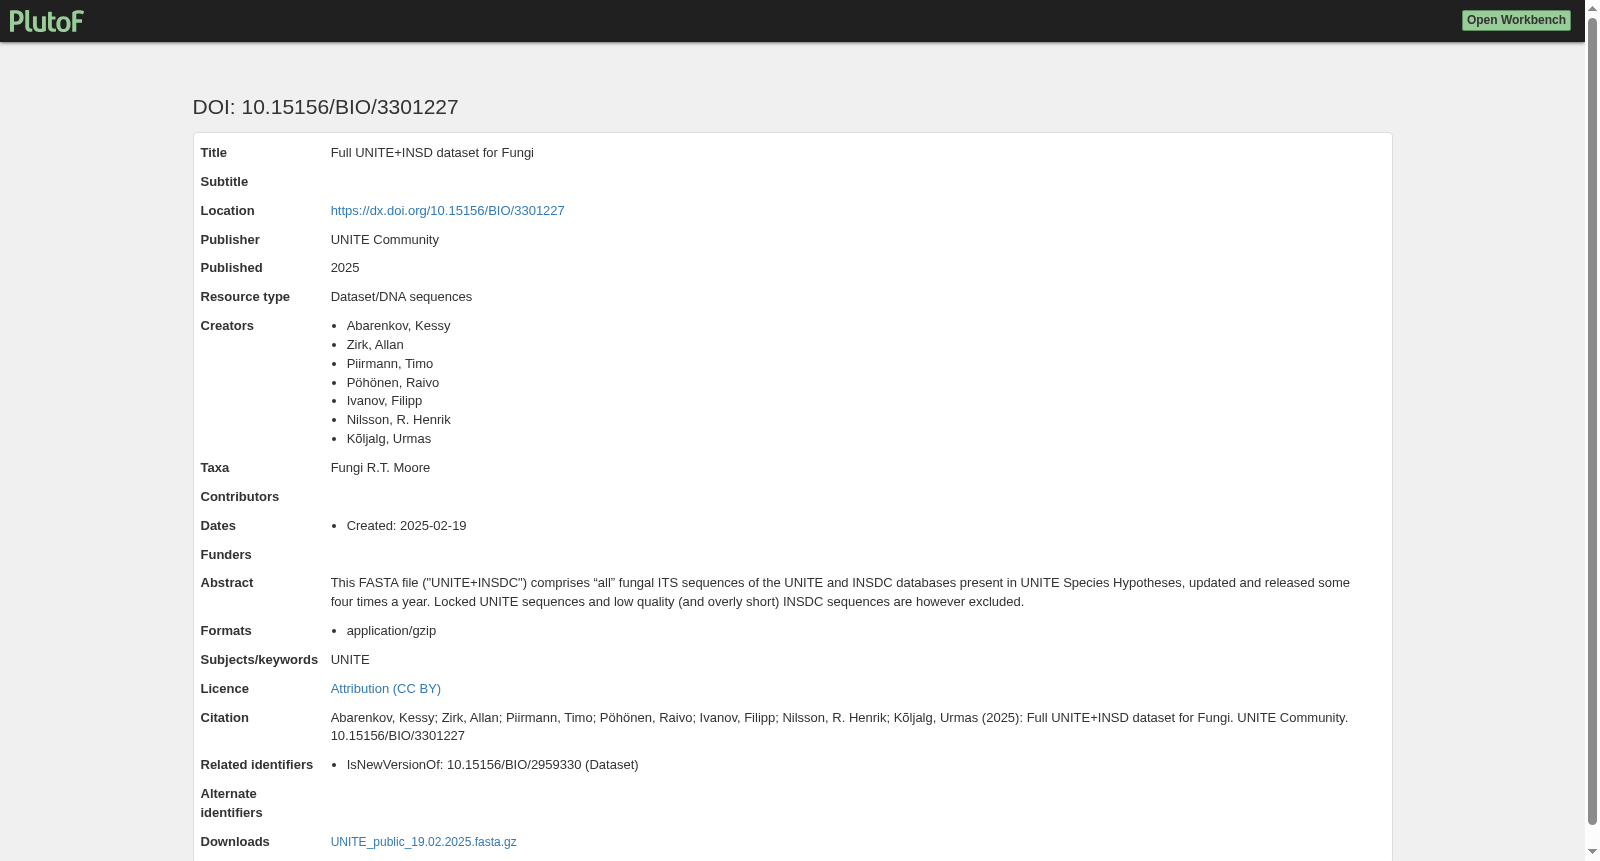Screen dimensions: 1600x861
Task: Click the 'Citation' field label
Action: [x=225, y=718]
